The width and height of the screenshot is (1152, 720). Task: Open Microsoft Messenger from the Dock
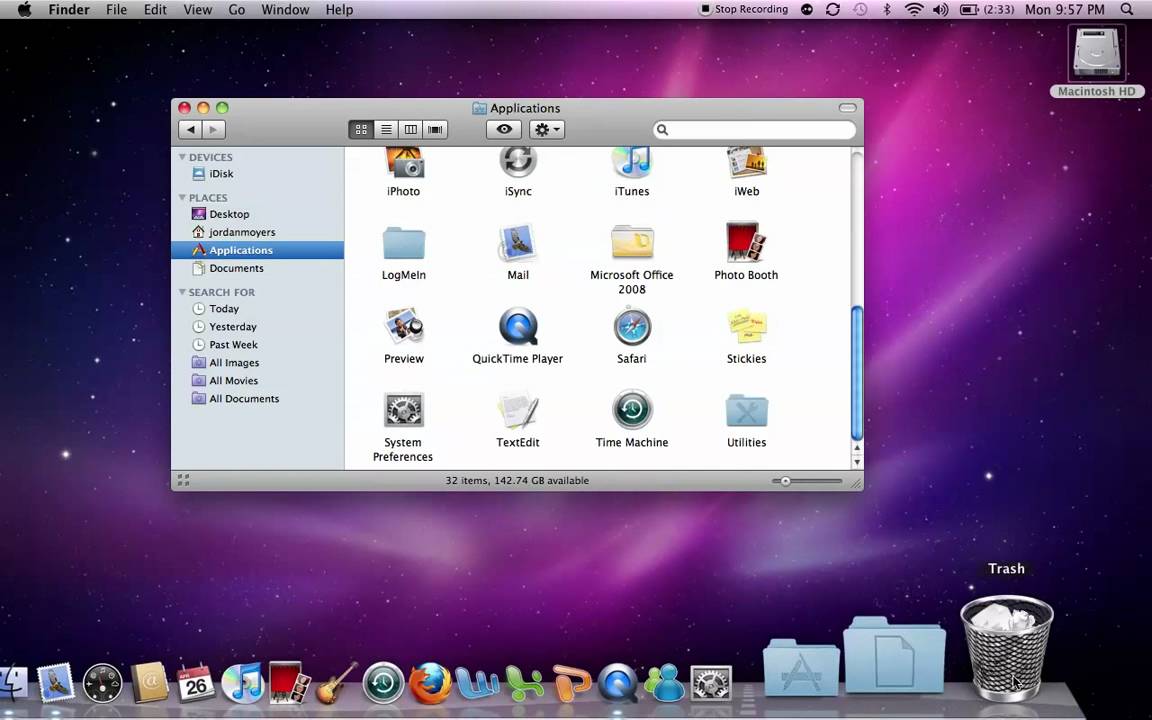click(x=664, y=683)
